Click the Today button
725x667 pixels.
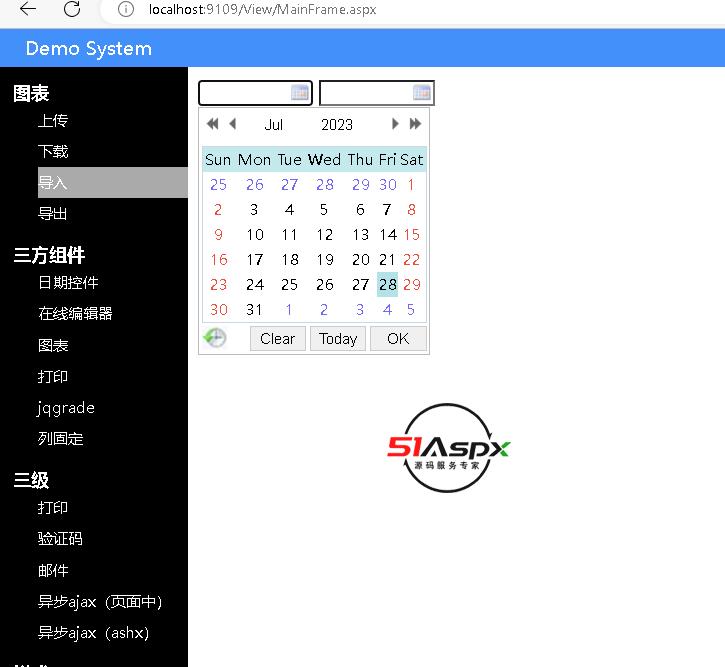338,339
